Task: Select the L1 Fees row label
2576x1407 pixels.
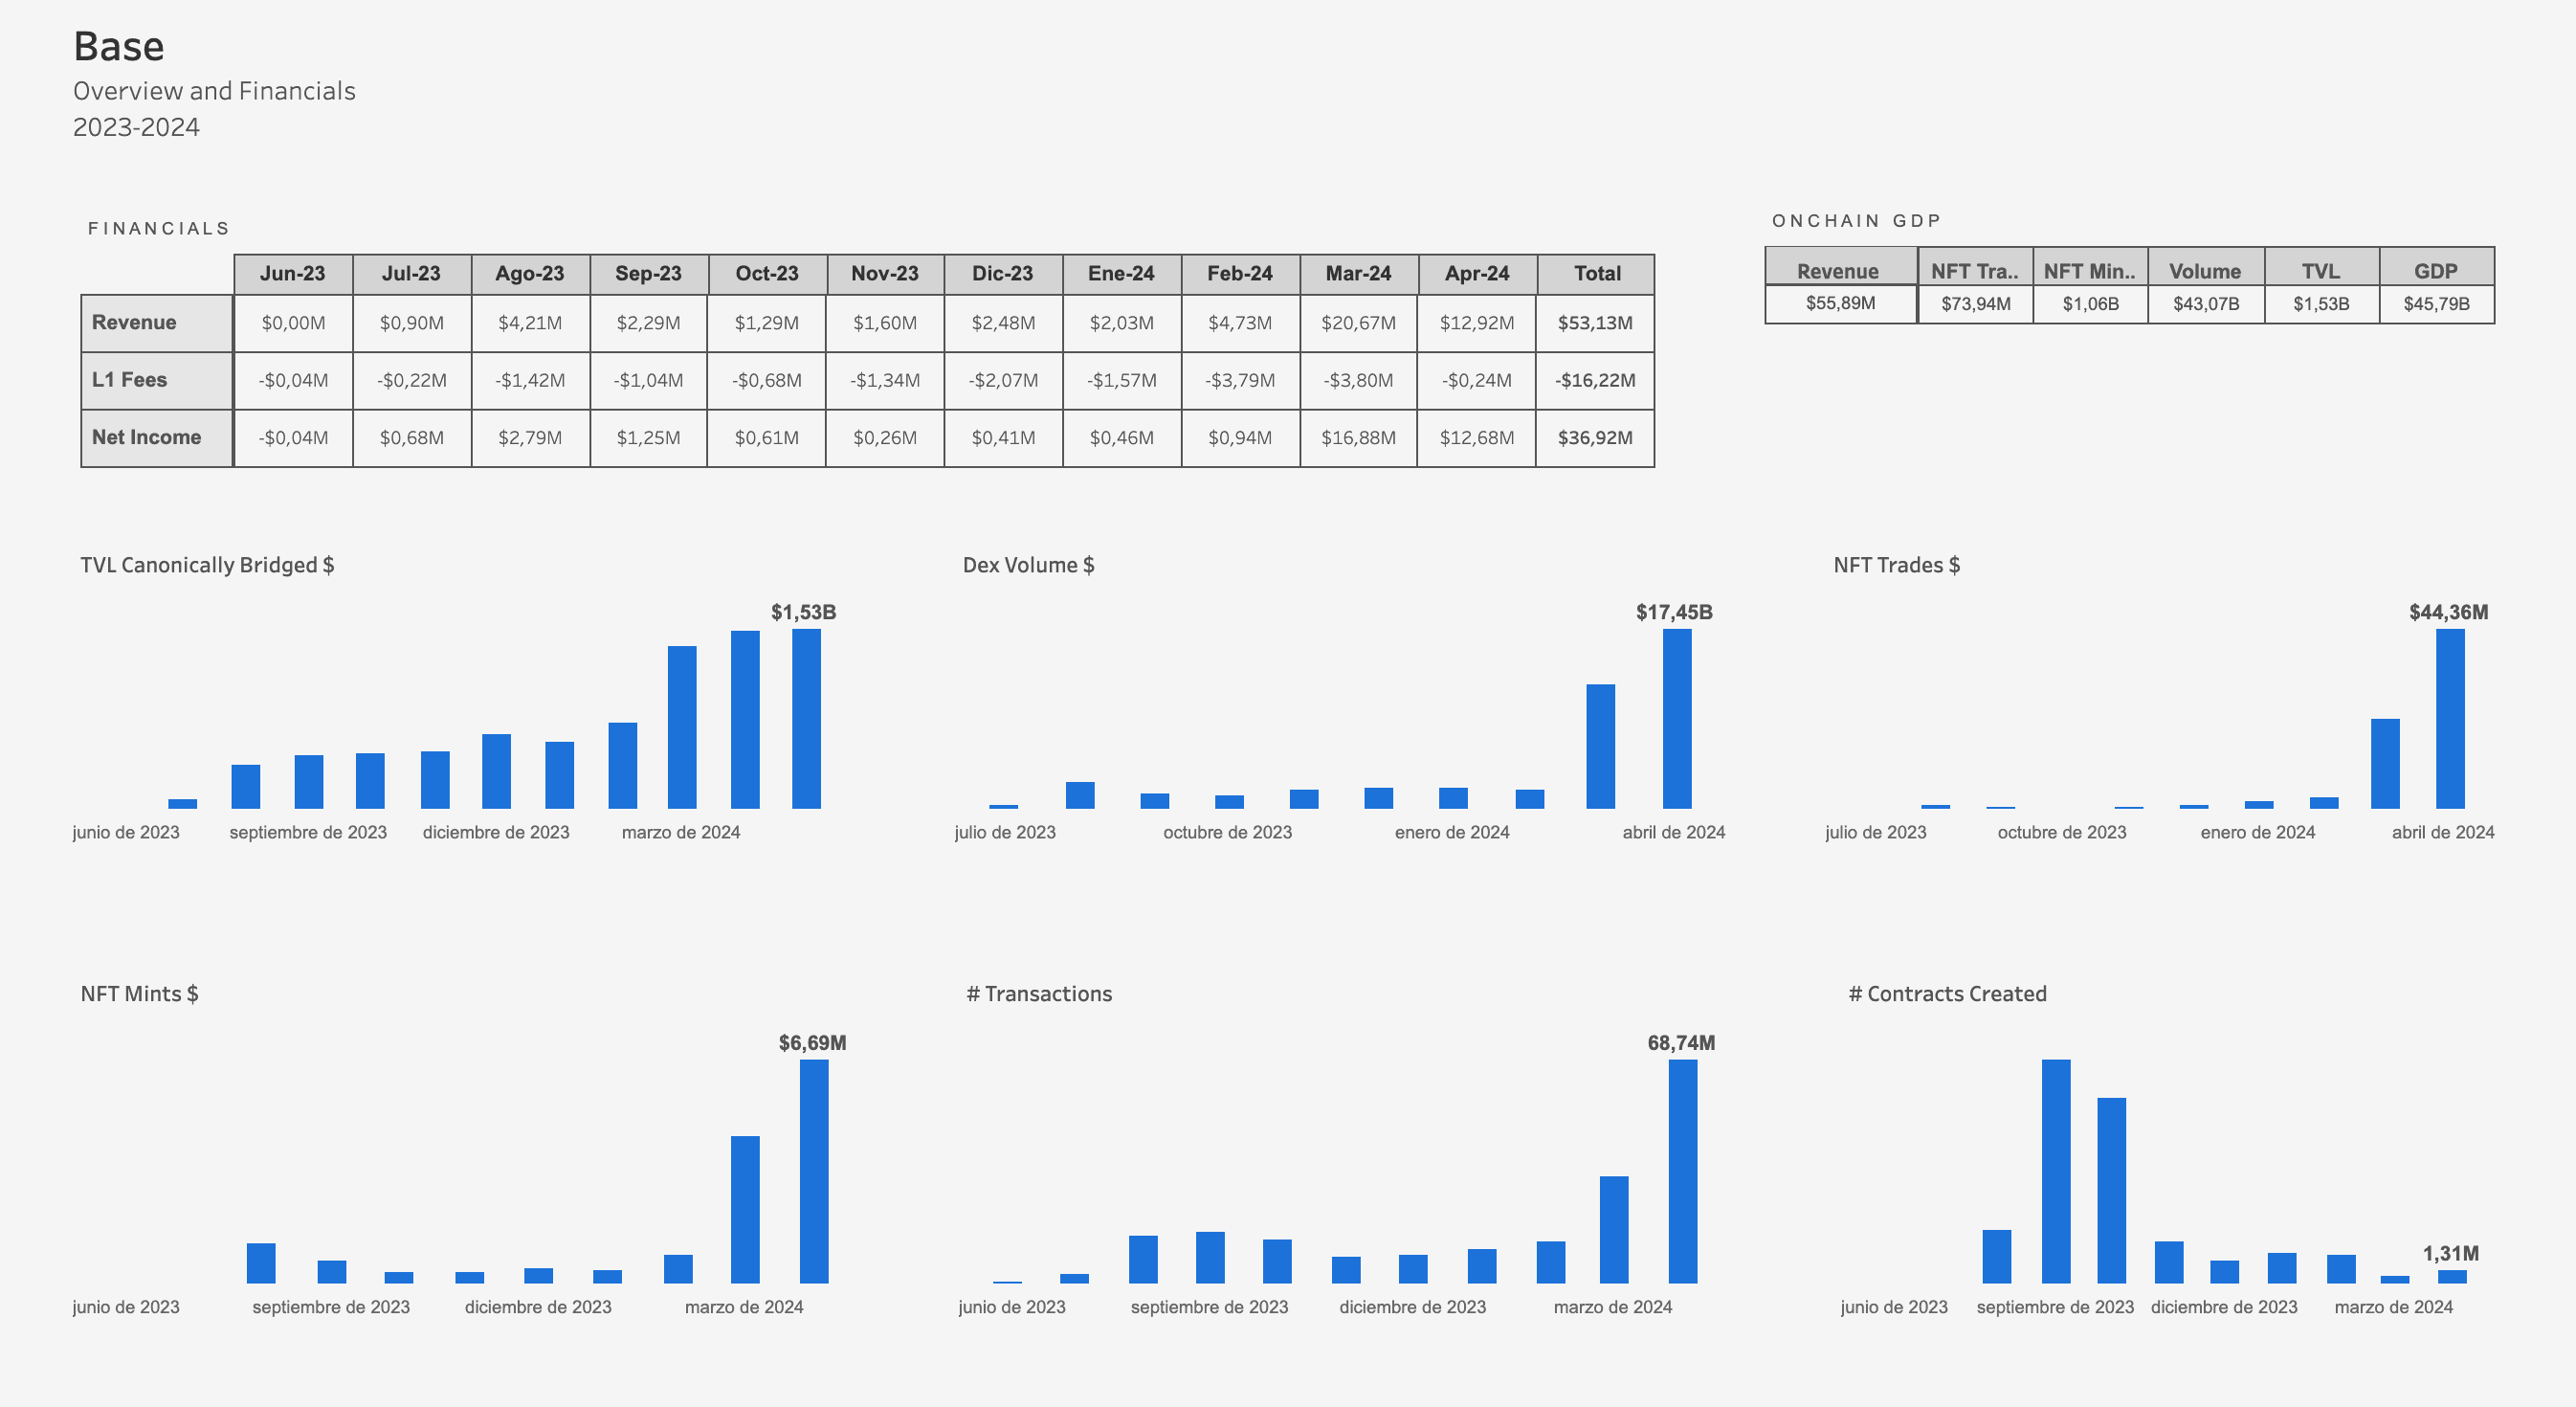Action: point(157,380)
